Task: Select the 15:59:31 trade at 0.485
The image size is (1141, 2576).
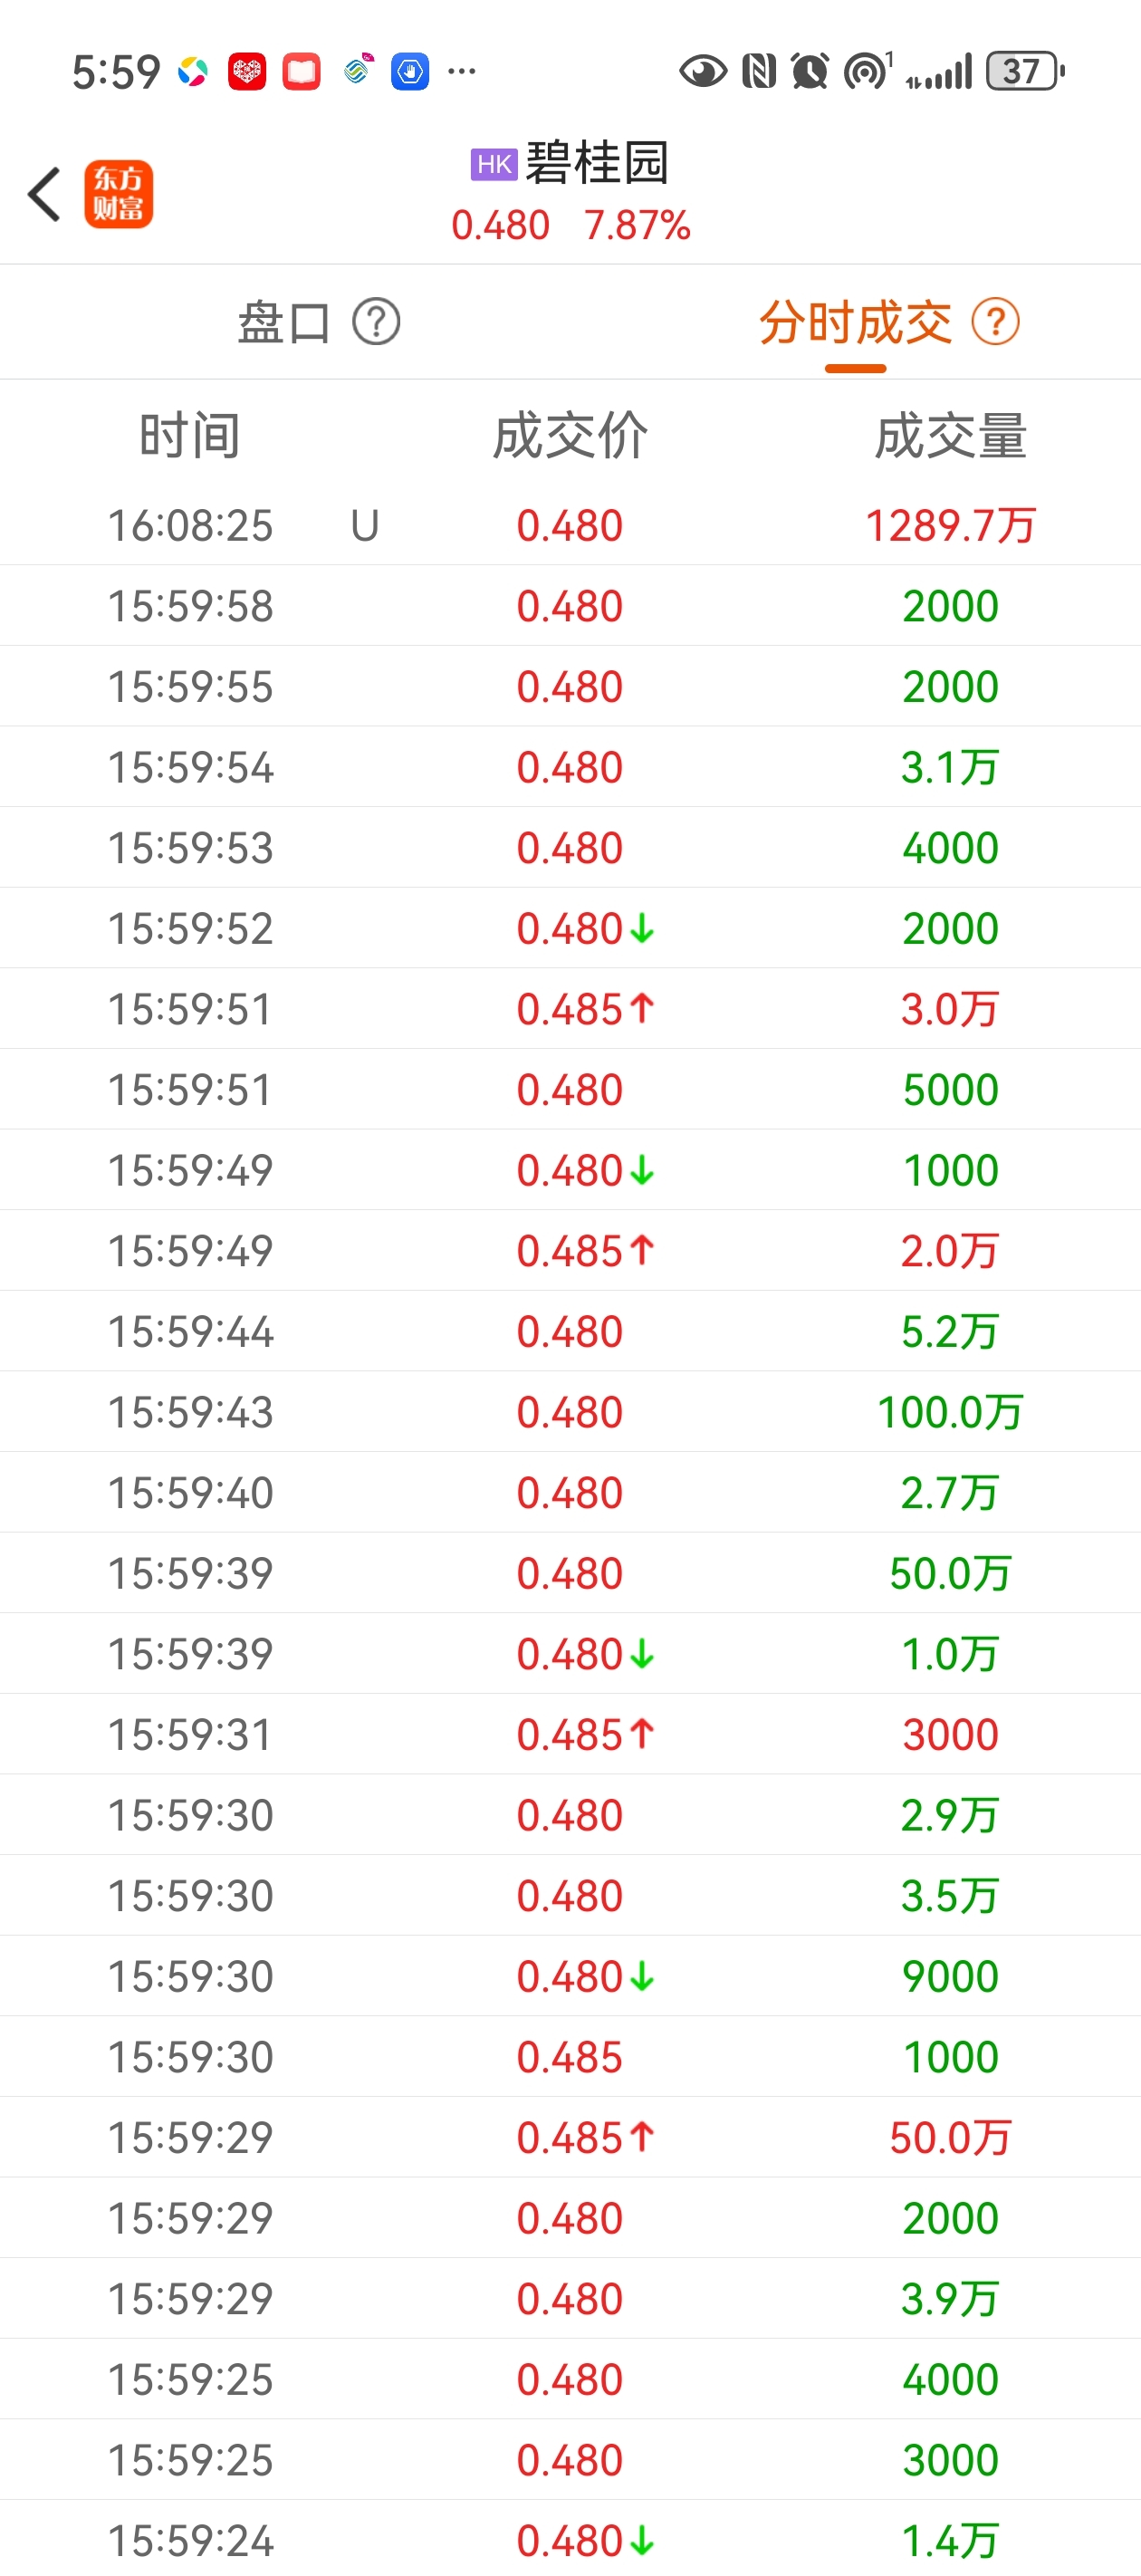Action: click(x=570, y=1734)
